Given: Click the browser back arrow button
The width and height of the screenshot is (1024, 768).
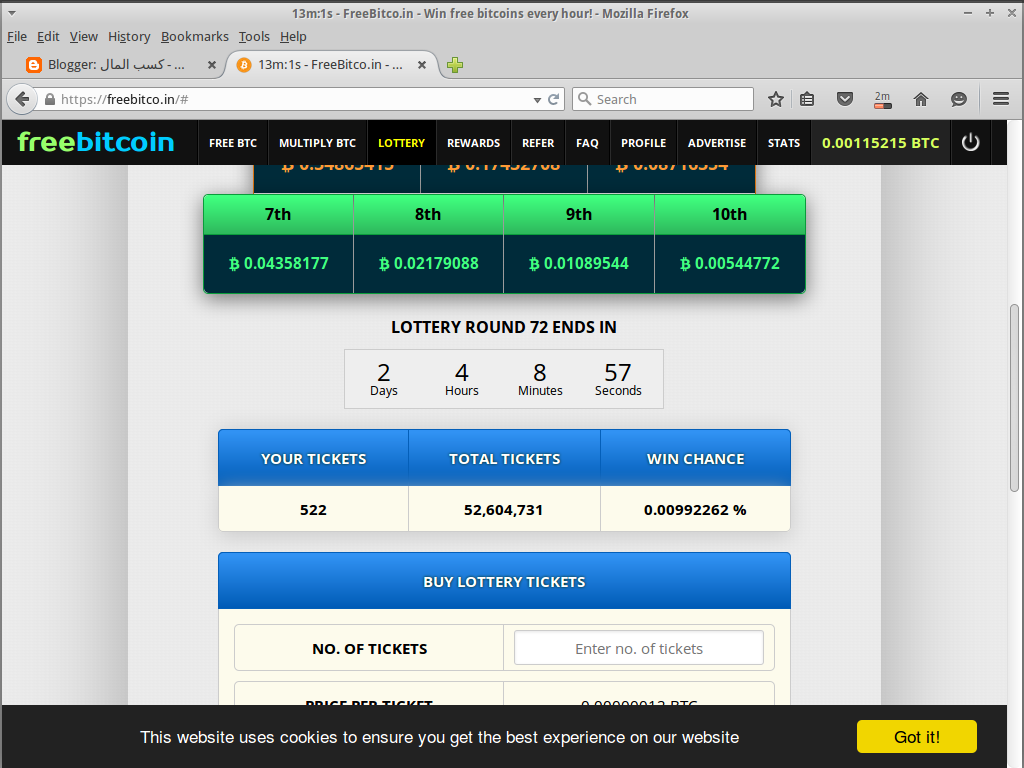Looking at the screenshot, I should 22,99.
